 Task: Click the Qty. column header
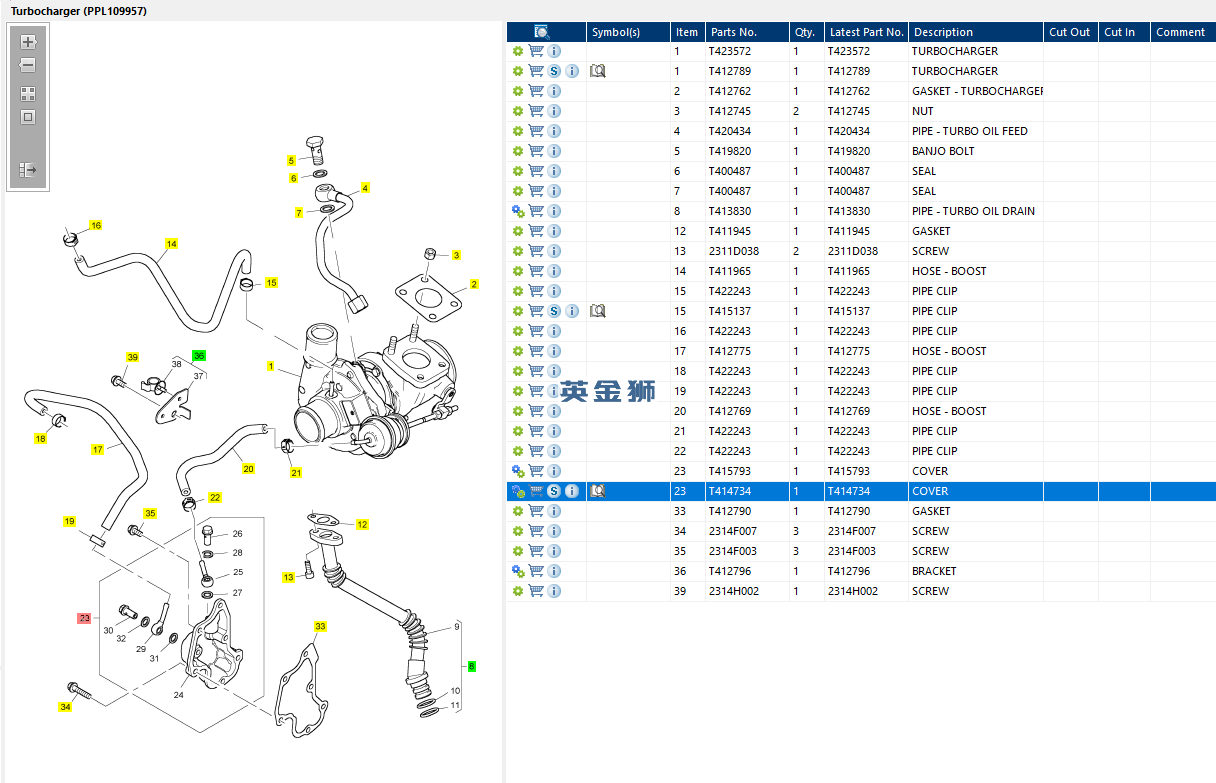(806, 32)
